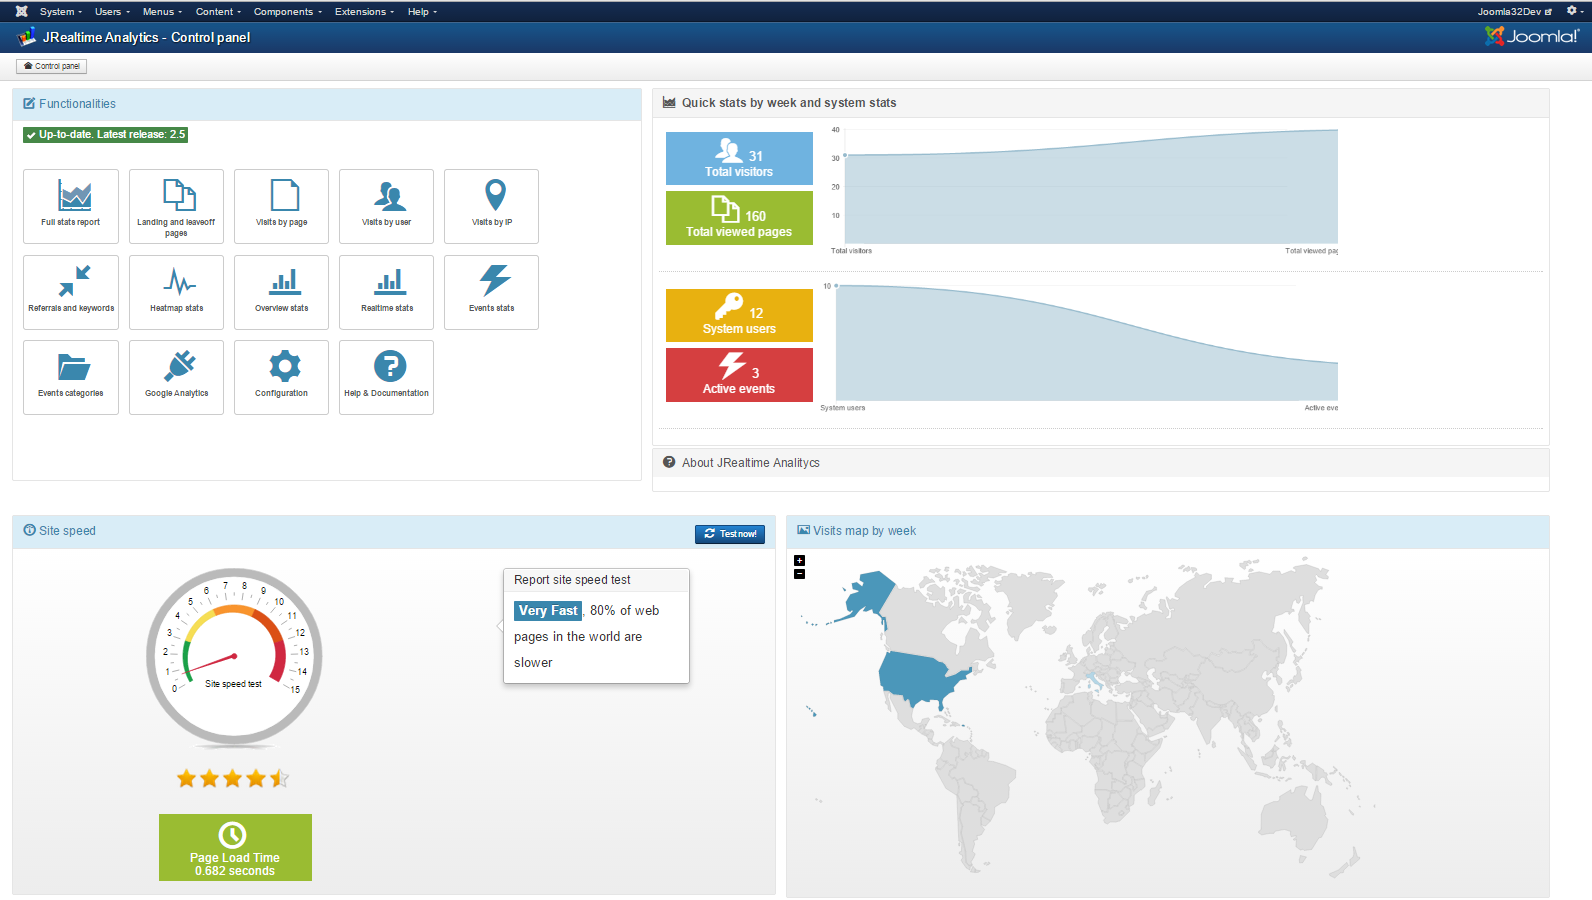The image size is (1592, 900).
Task: Zoom in on the visits map
Action: point(799,561)
